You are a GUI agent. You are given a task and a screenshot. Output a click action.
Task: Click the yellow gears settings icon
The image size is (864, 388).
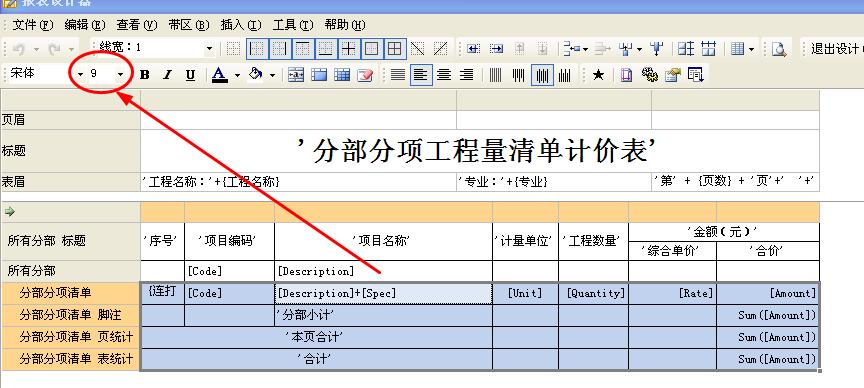650,75
